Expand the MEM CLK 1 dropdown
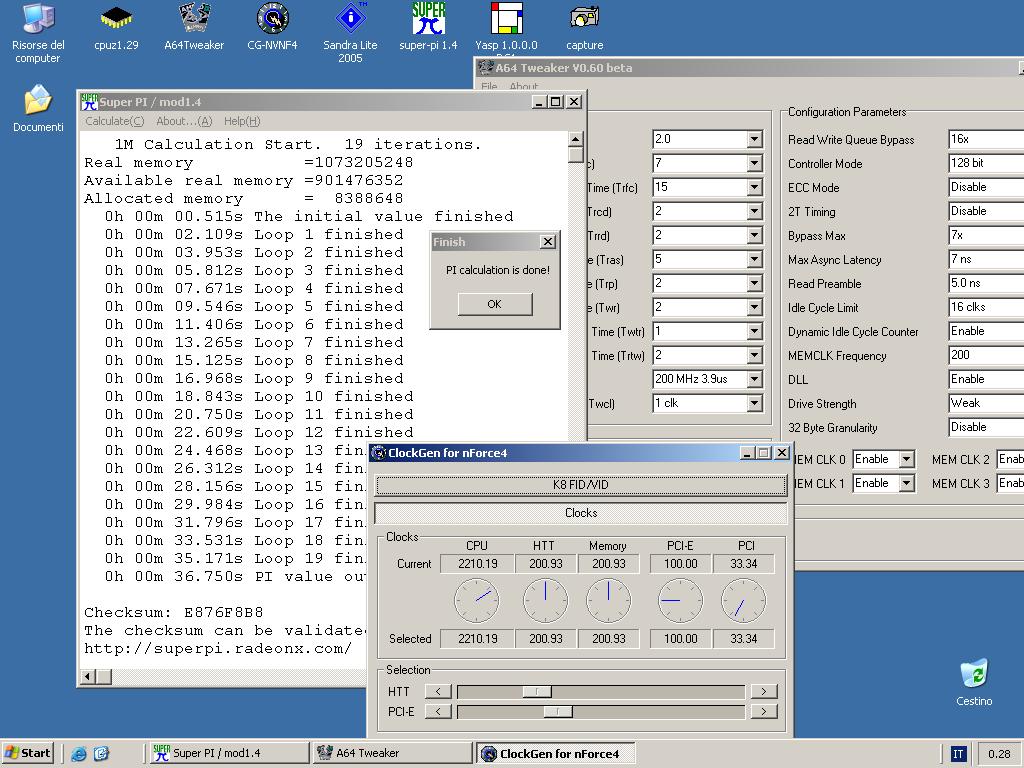The image size is (1024, 768). pos(906,483)
